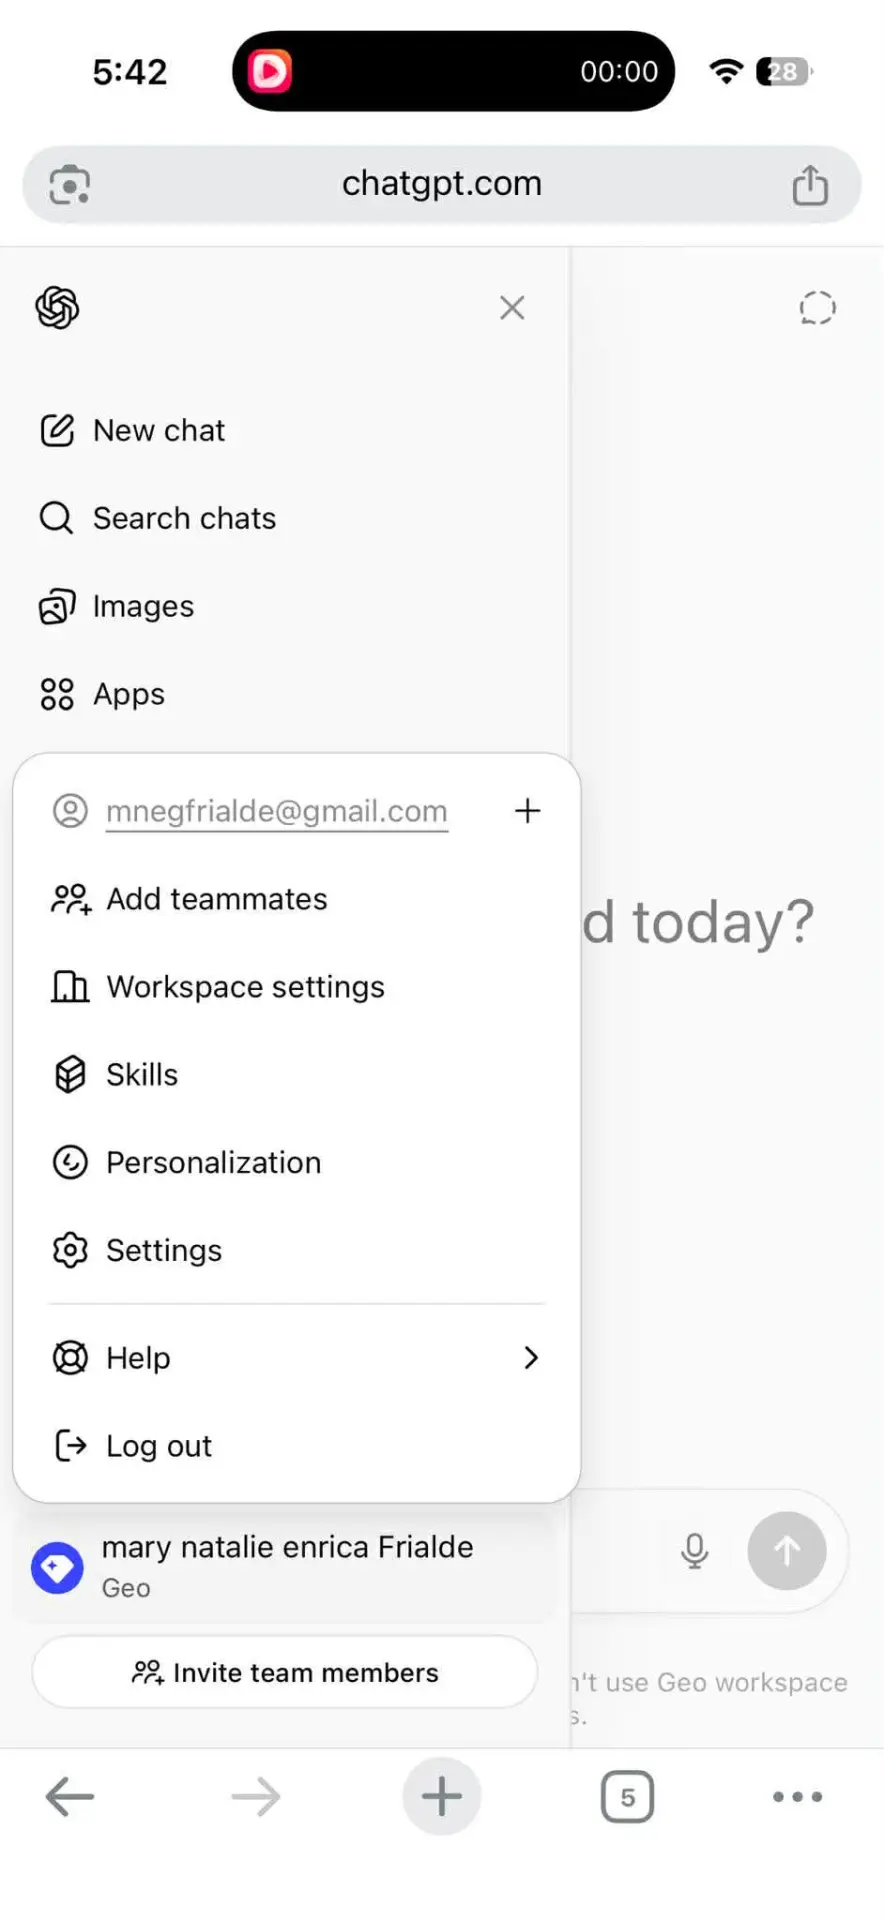Open Search chats

[157, 518]
